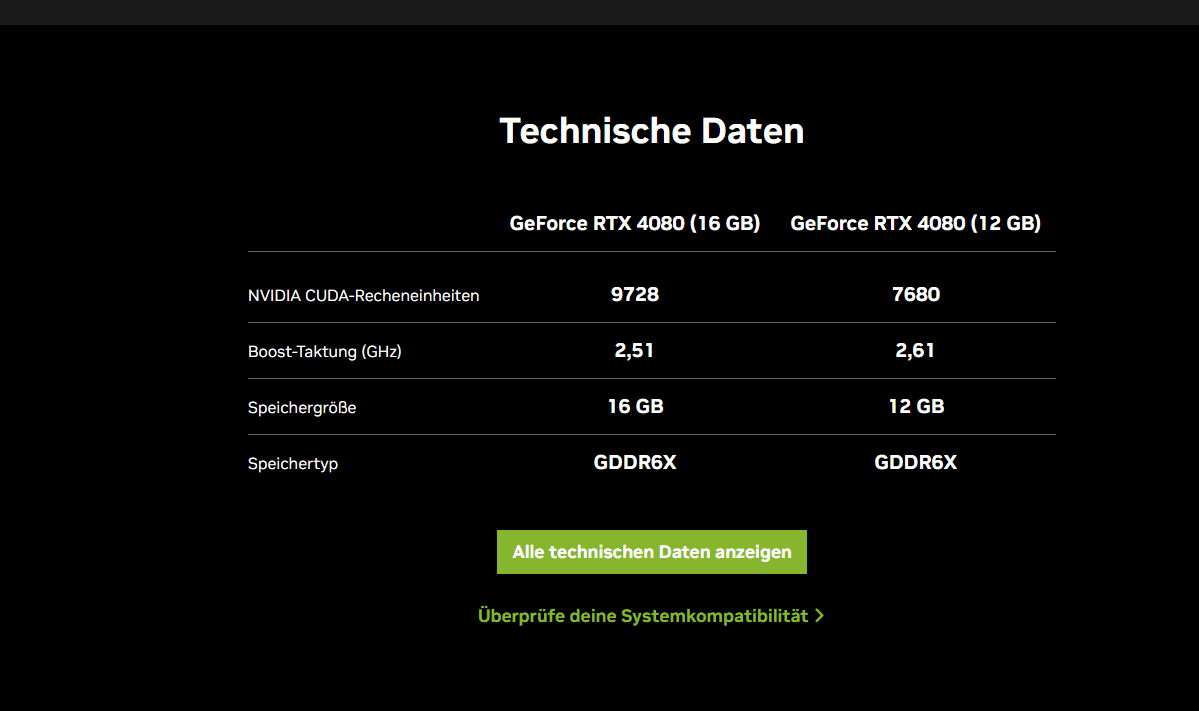The height and width of the screenshot is (711, 1199).
Task: Click the boost clock value '2,51'
Action: tap(635, 350)
